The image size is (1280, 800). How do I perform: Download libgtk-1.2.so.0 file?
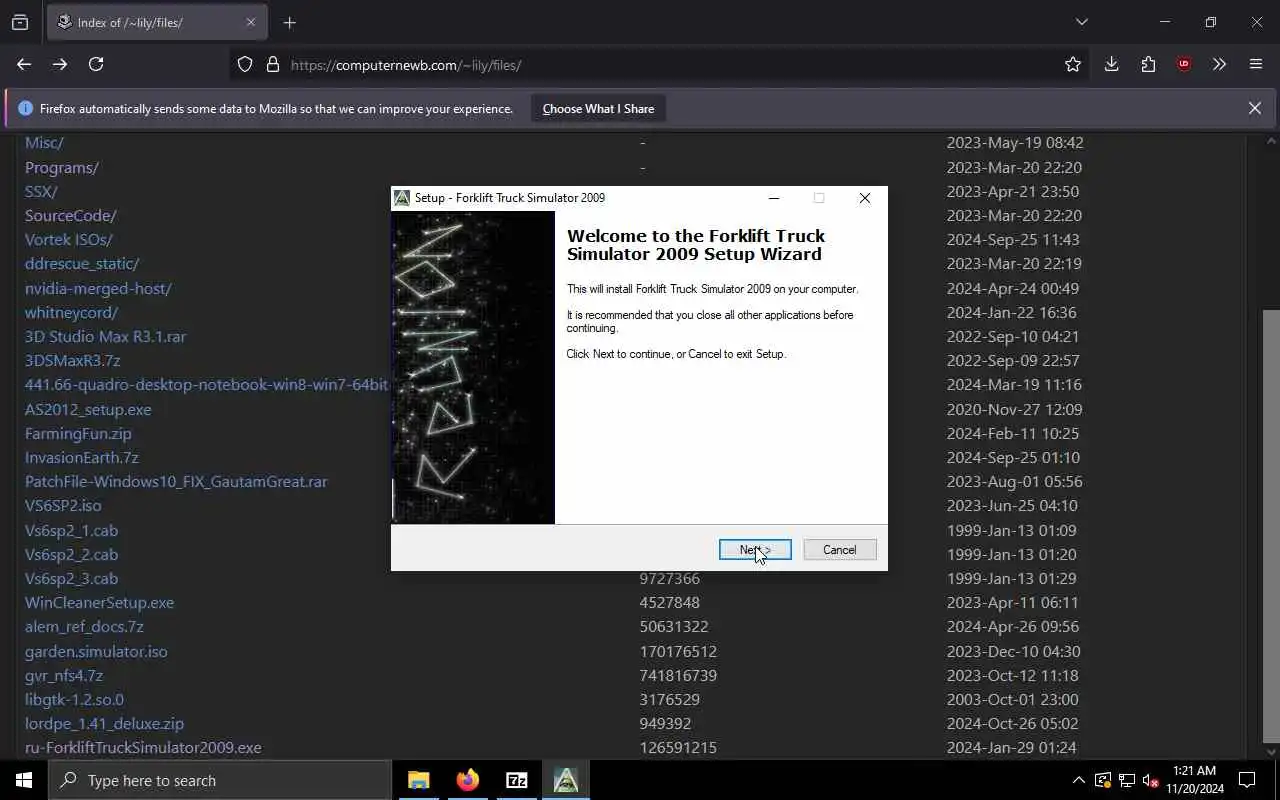74,700
